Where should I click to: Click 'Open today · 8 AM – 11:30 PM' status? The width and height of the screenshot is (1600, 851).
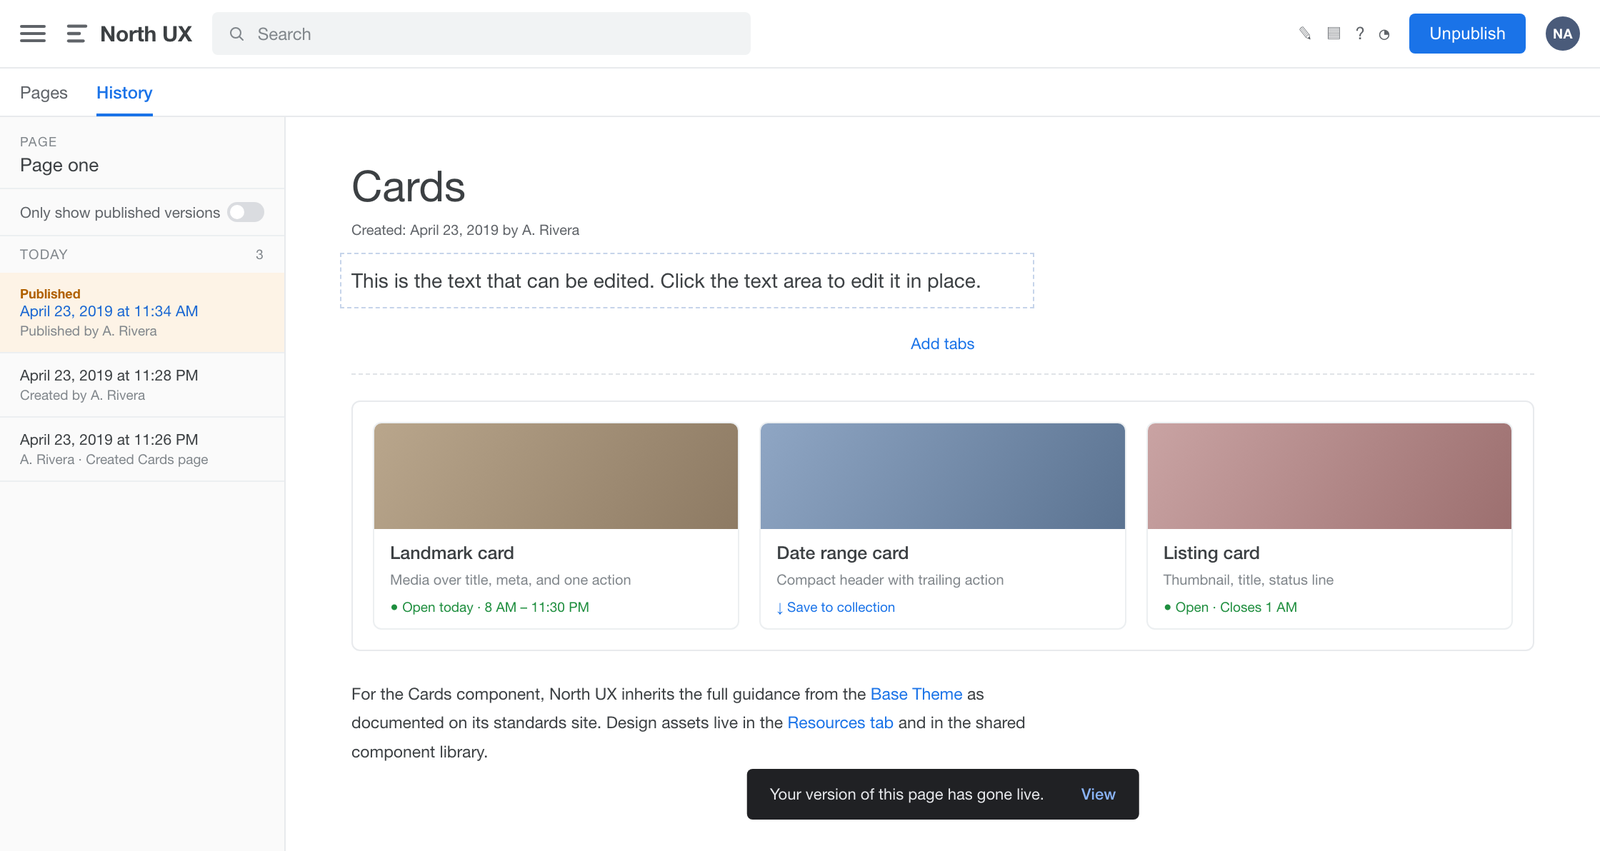pos(489,607)
